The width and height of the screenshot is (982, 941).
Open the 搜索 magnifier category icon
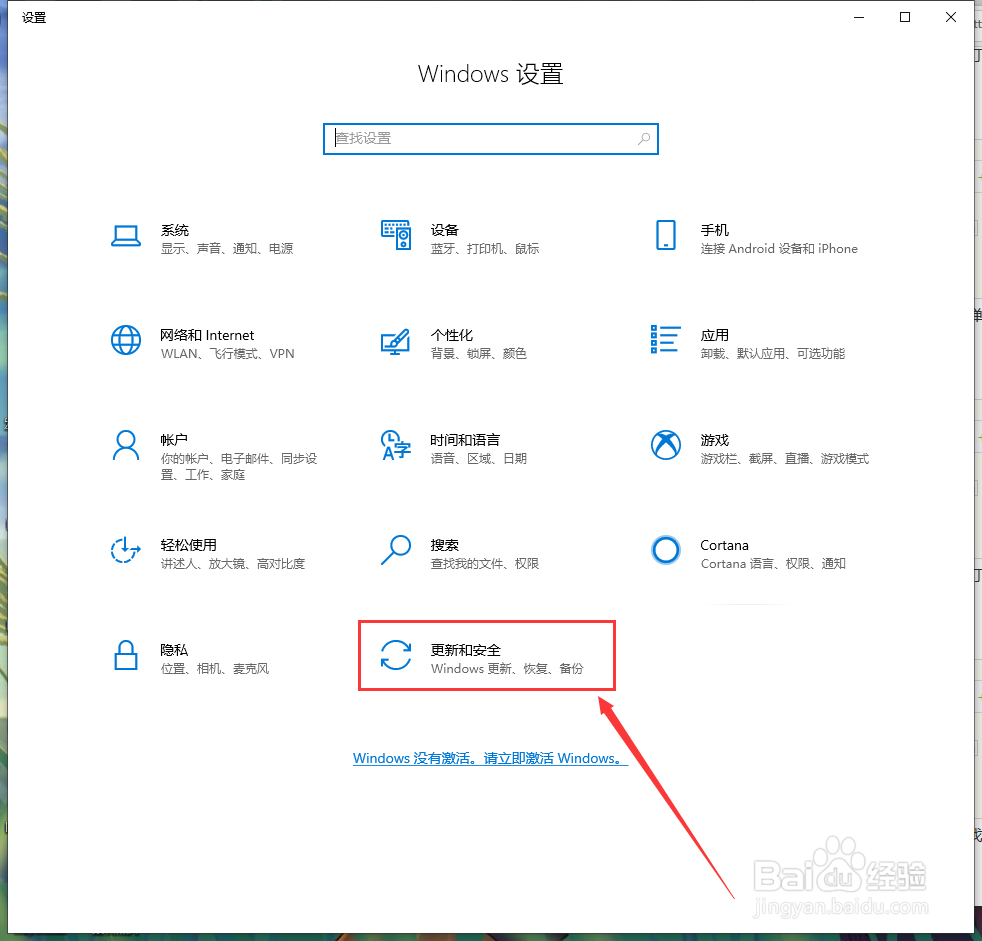tap(396, 550)
